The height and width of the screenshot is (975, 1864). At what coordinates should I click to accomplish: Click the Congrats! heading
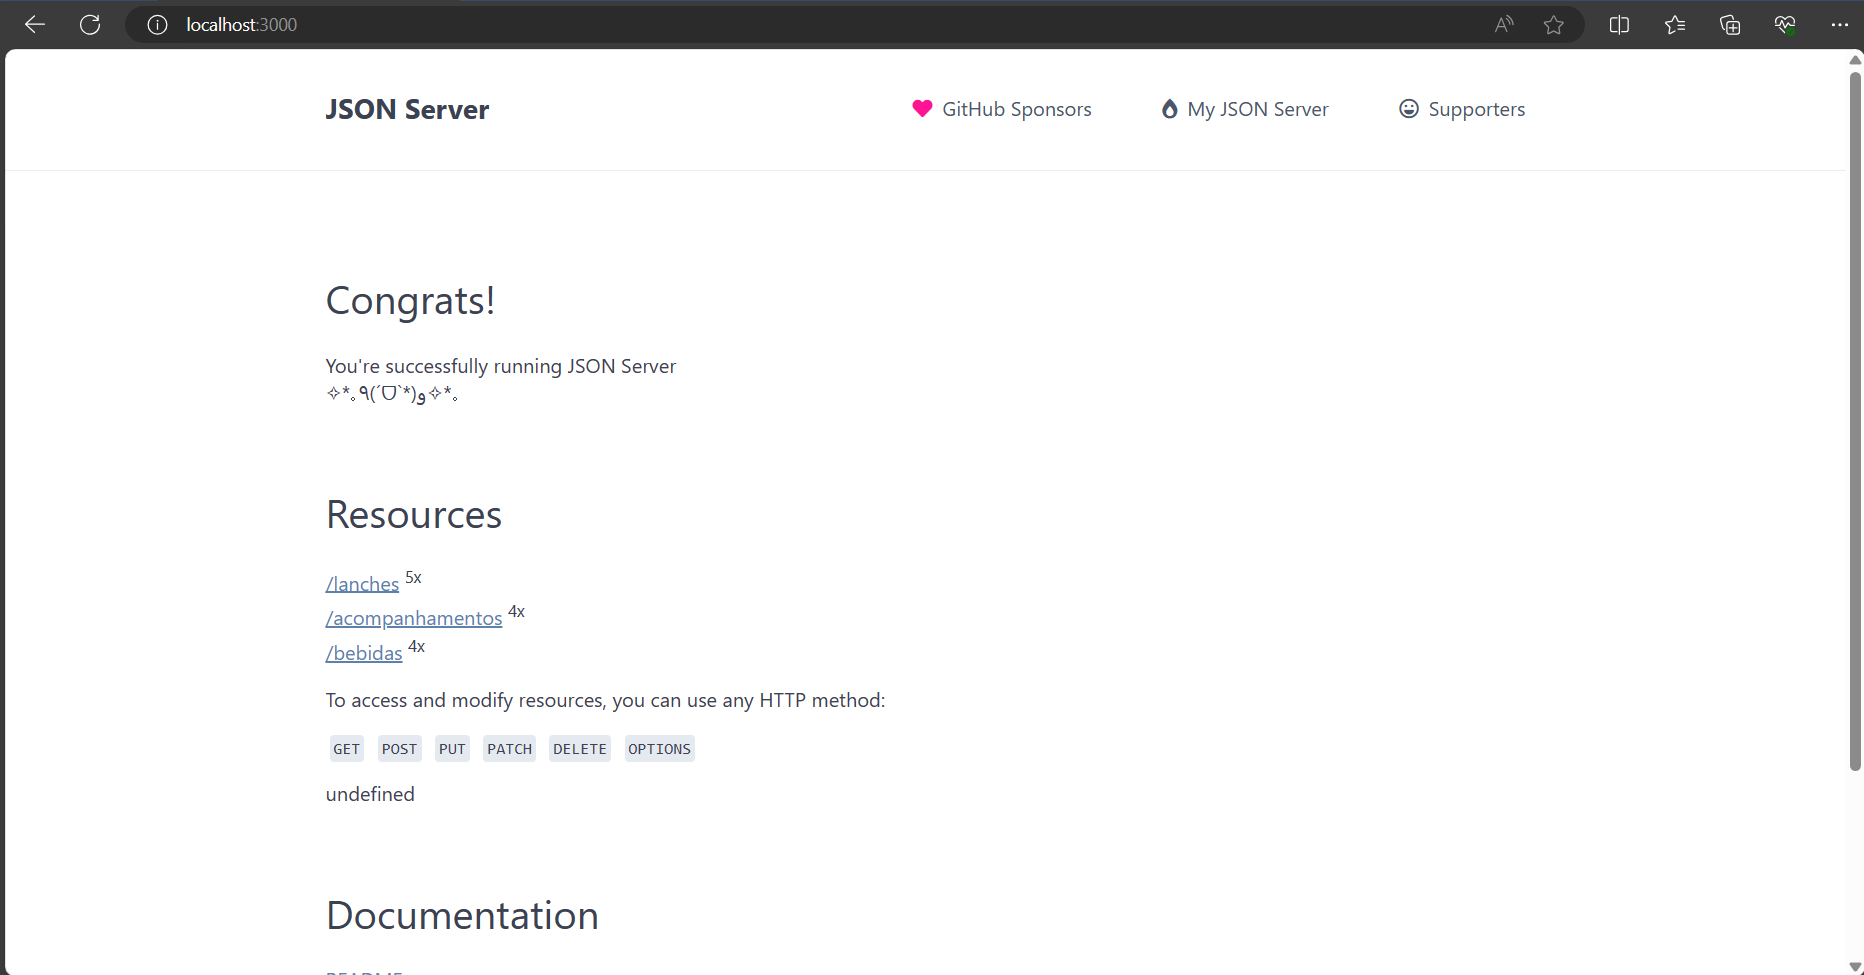(x=411, y=301)
